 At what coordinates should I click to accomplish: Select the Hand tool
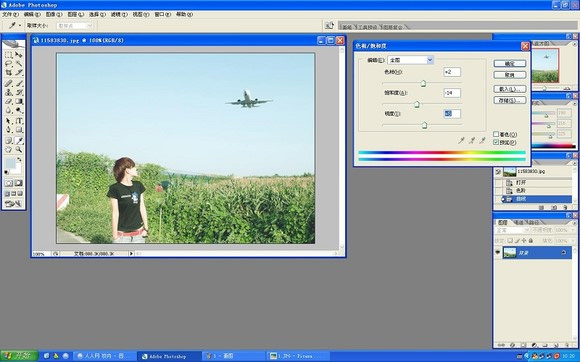point(9,149)
